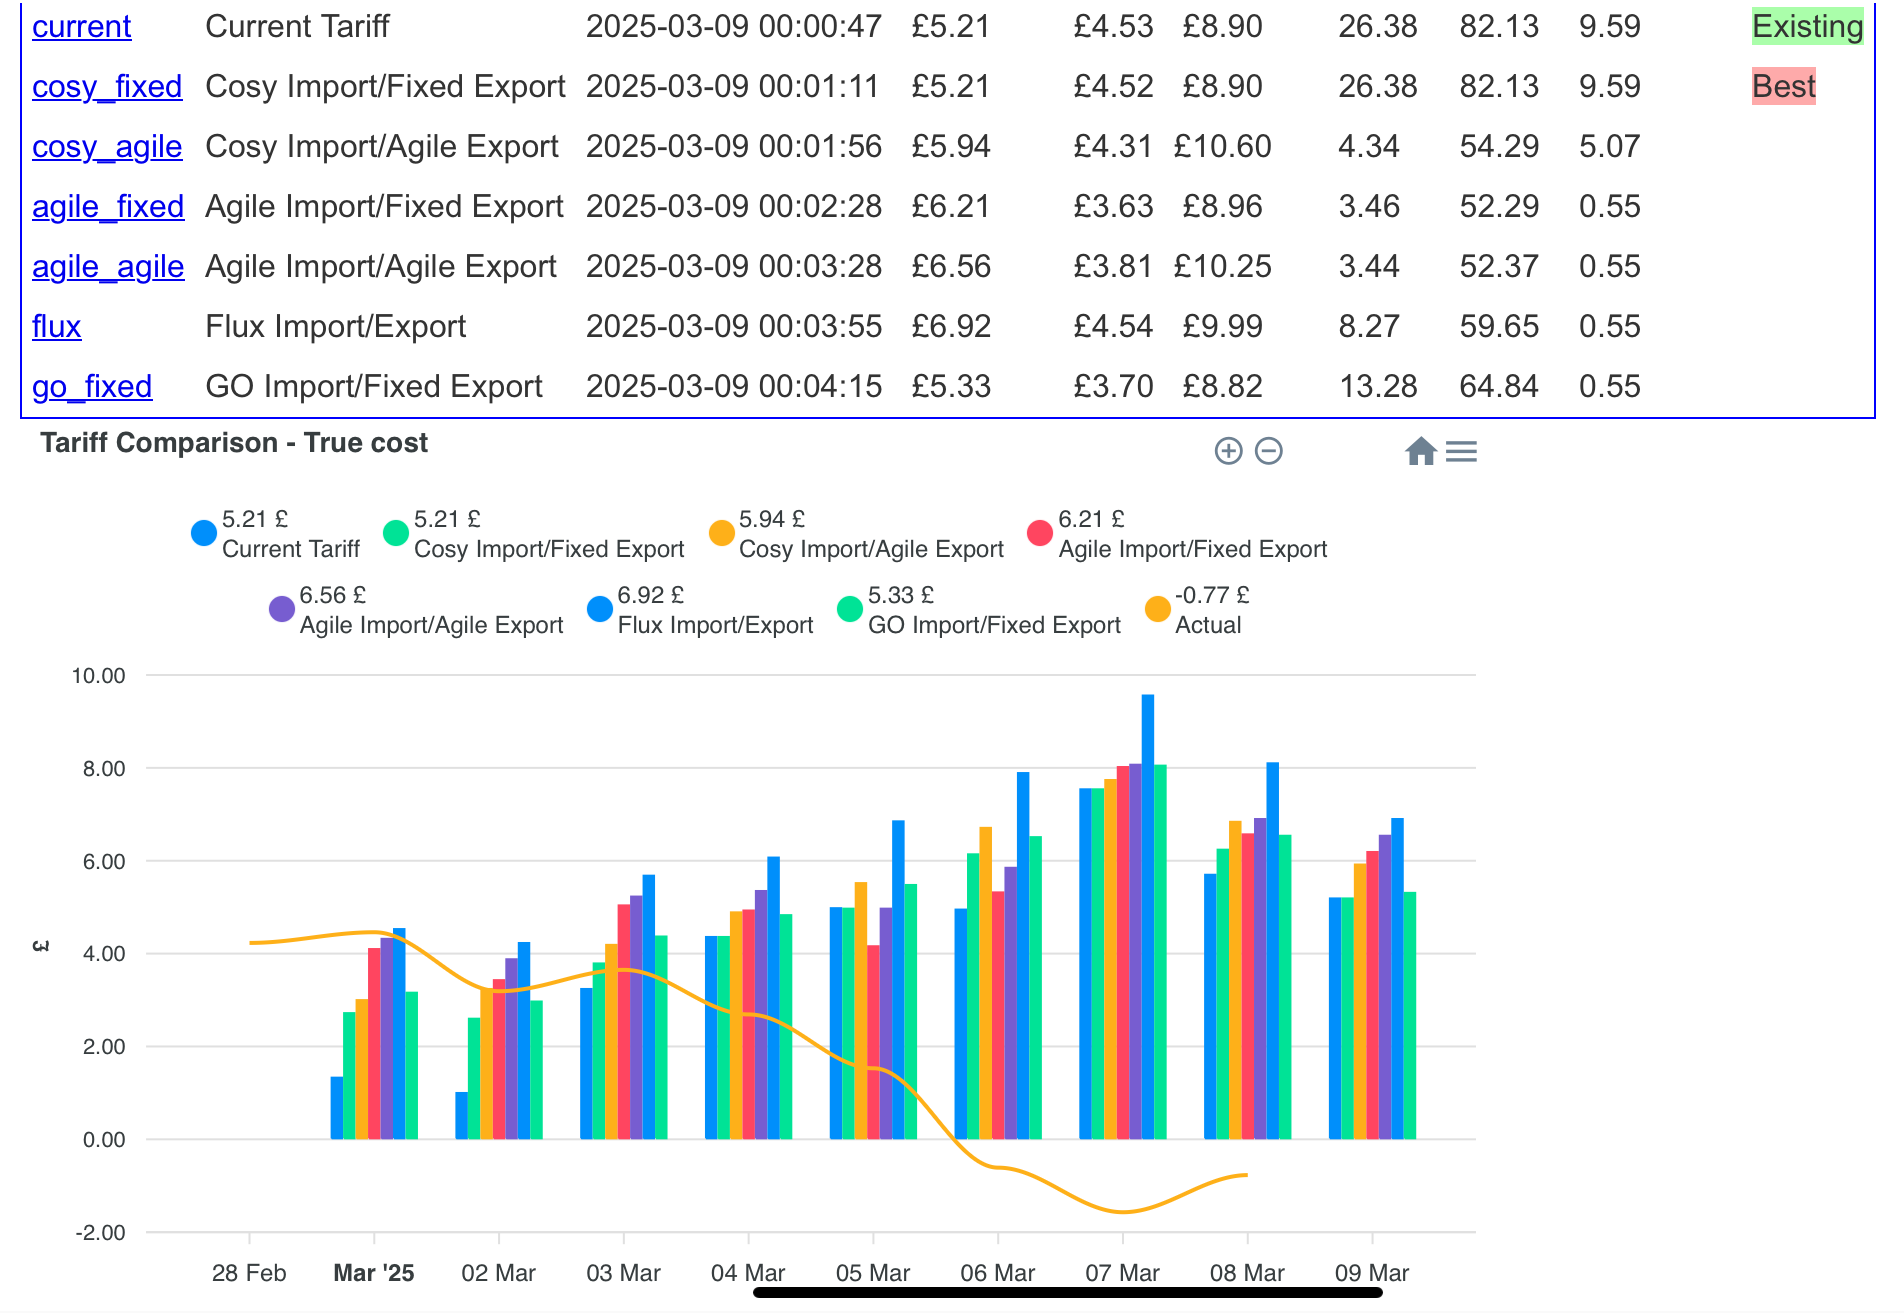
Task: Hide Agile Import/Agile Export legend series
Action: (416, 610)
